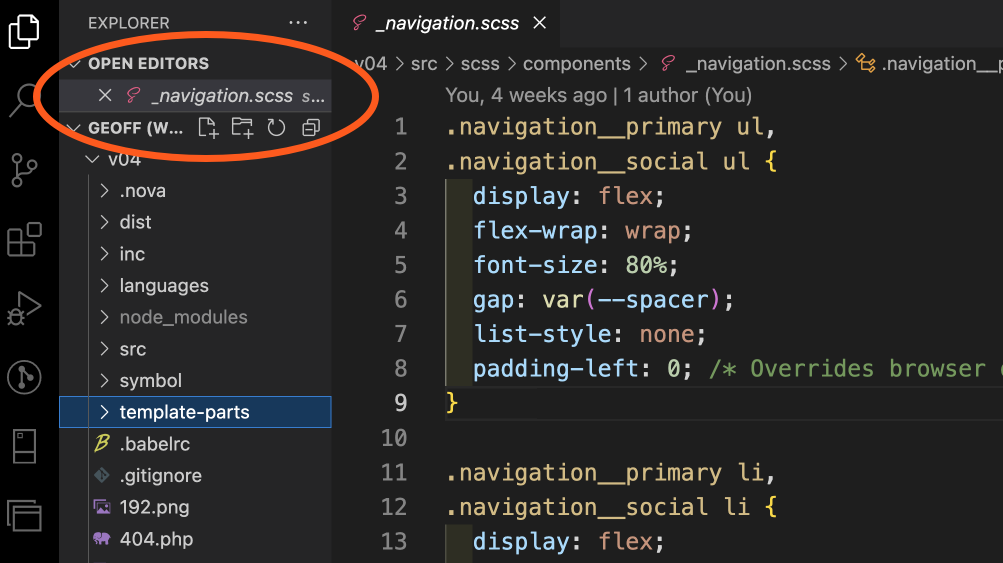Screen dimensions: 1003x563
Task: Select the _navigation.scss editor tab
Action: click(x=446, y=22)
